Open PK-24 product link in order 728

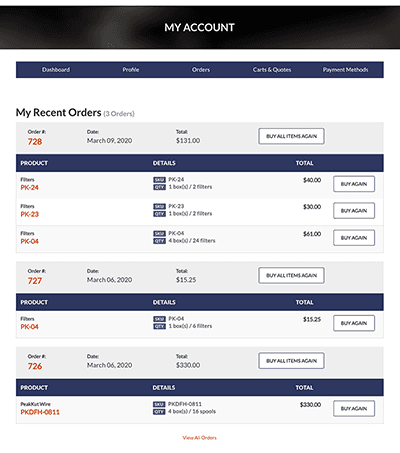click(30, 188)
